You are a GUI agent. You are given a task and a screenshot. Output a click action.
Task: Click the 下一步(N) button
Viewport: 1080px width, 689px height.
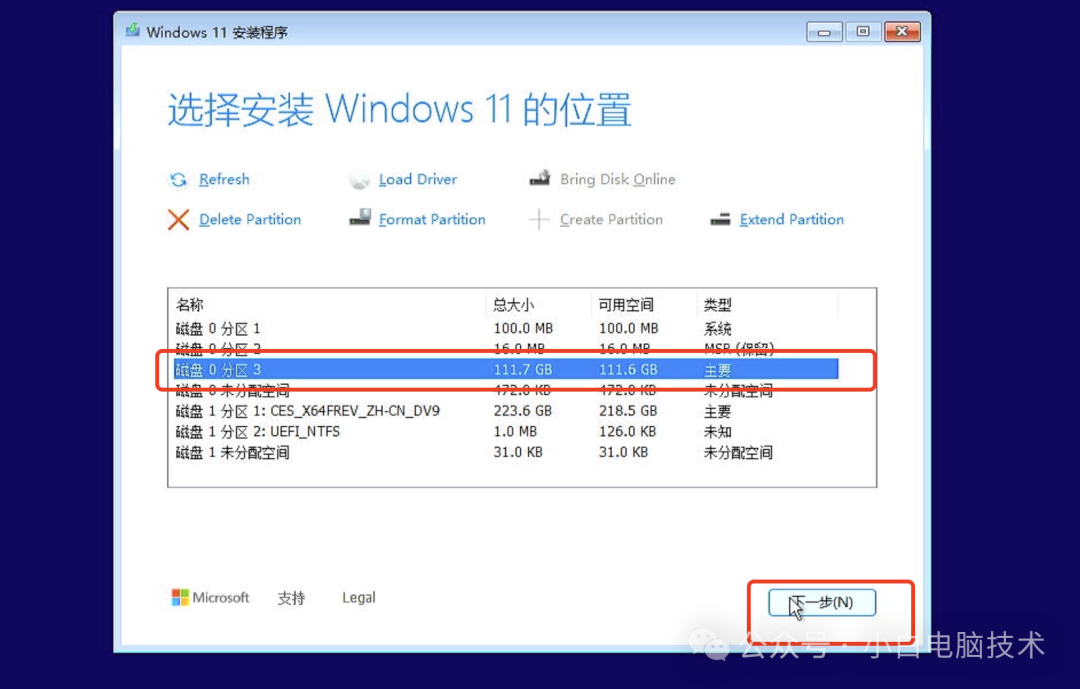click(x=822, y=602)
